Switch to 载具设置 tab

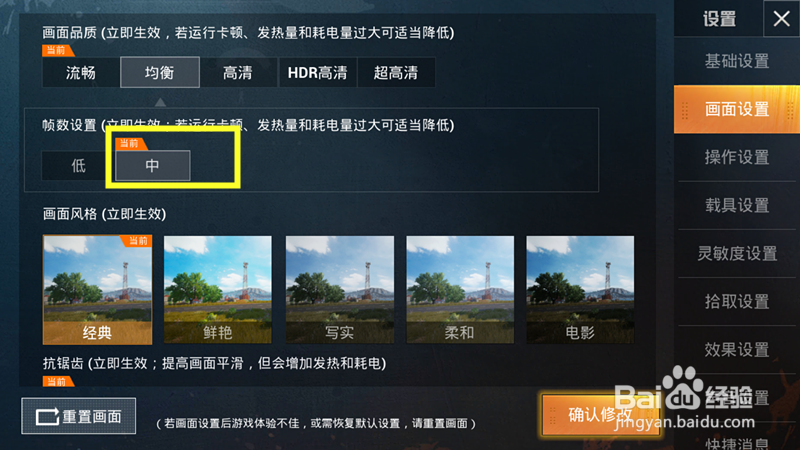tap(737, 205)
